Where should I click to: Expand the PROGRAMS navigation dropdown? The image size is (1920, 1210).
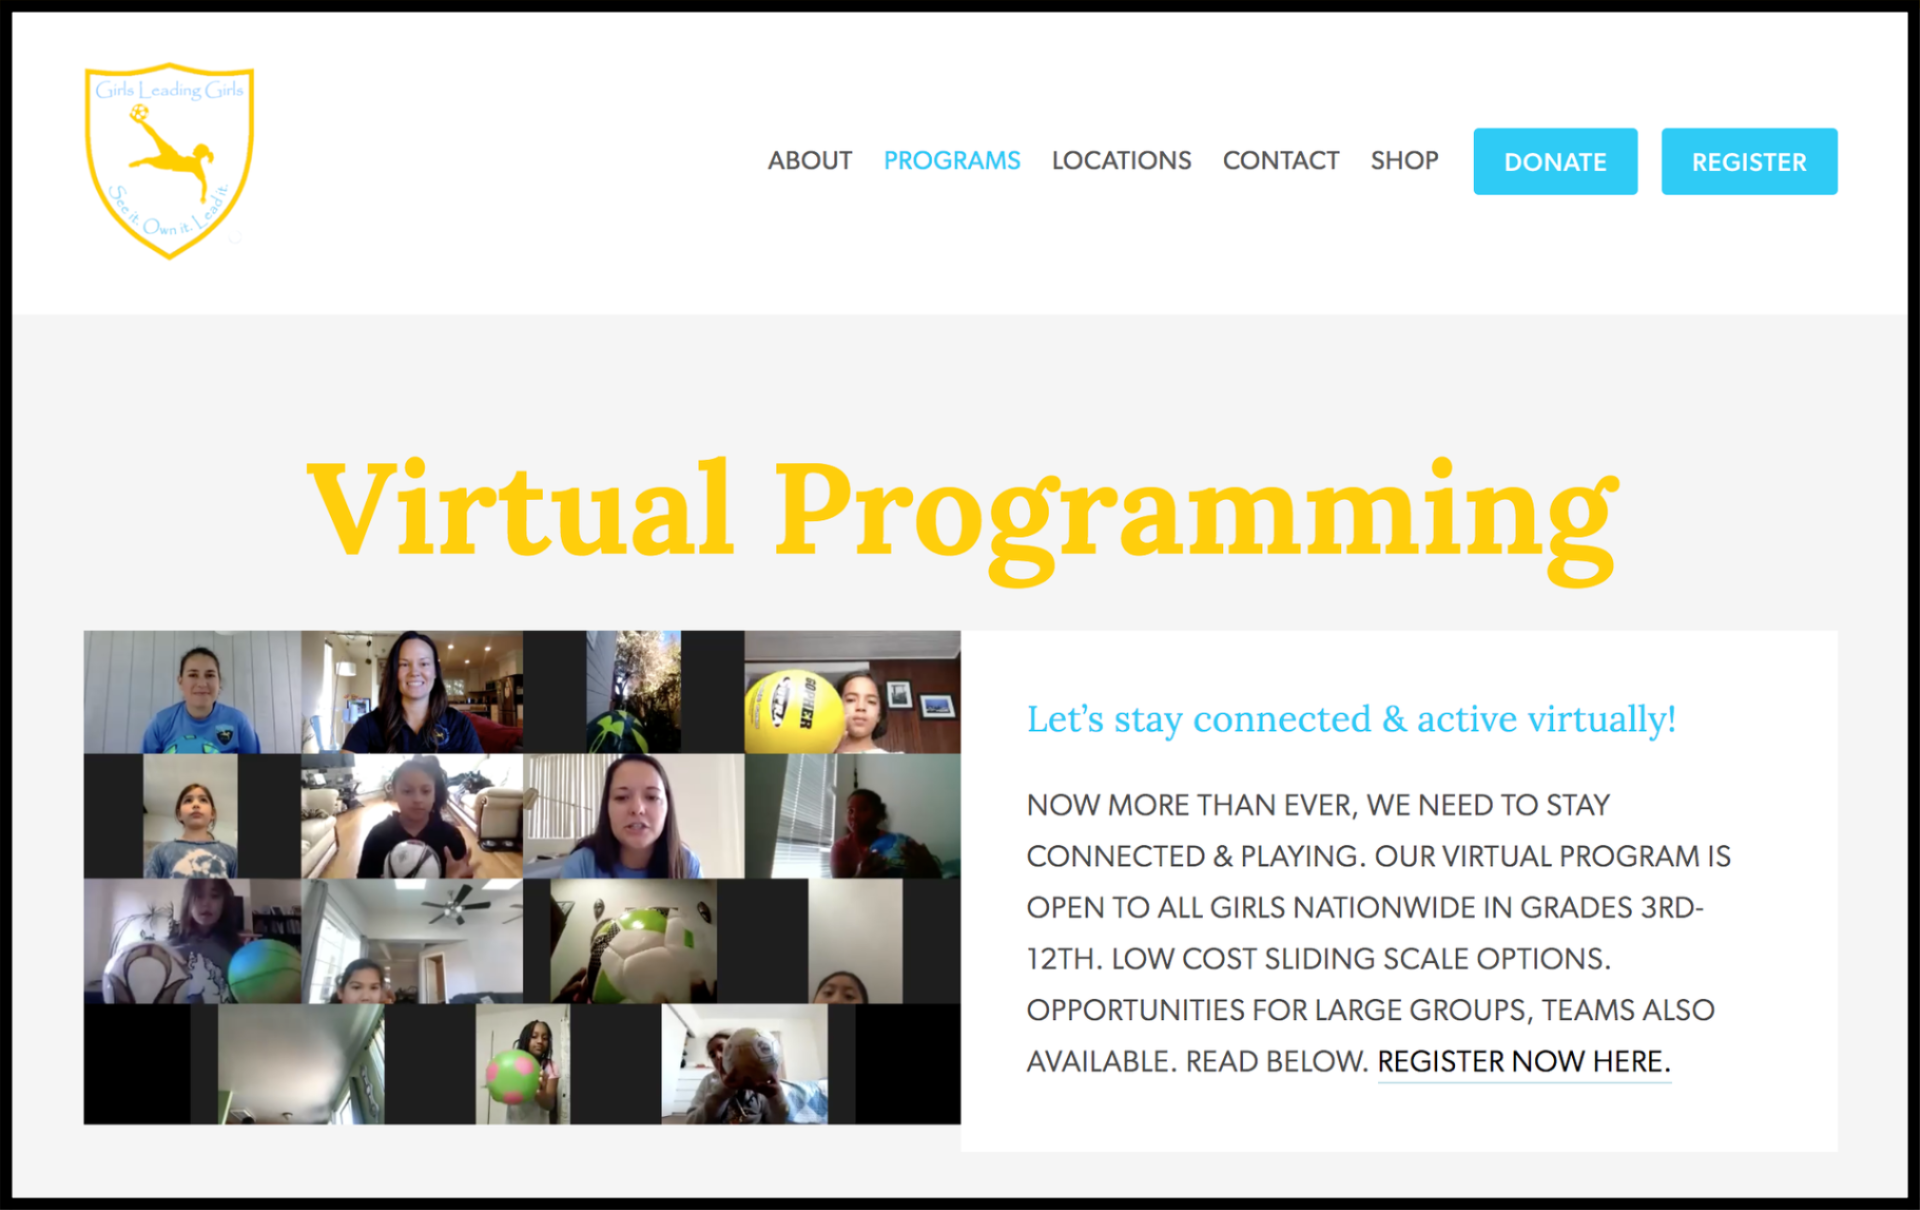(952, 160)
